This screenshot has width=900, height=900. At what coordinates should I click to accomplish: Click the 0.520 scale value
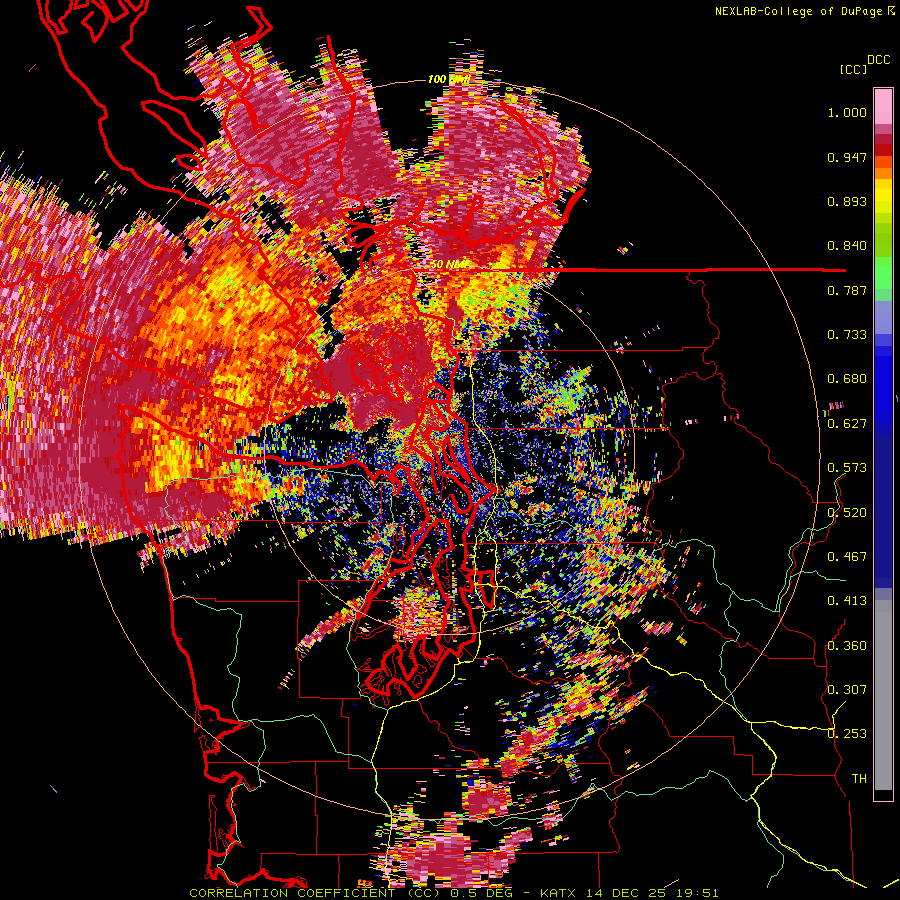pyautogui.click(x=847, y=513)
